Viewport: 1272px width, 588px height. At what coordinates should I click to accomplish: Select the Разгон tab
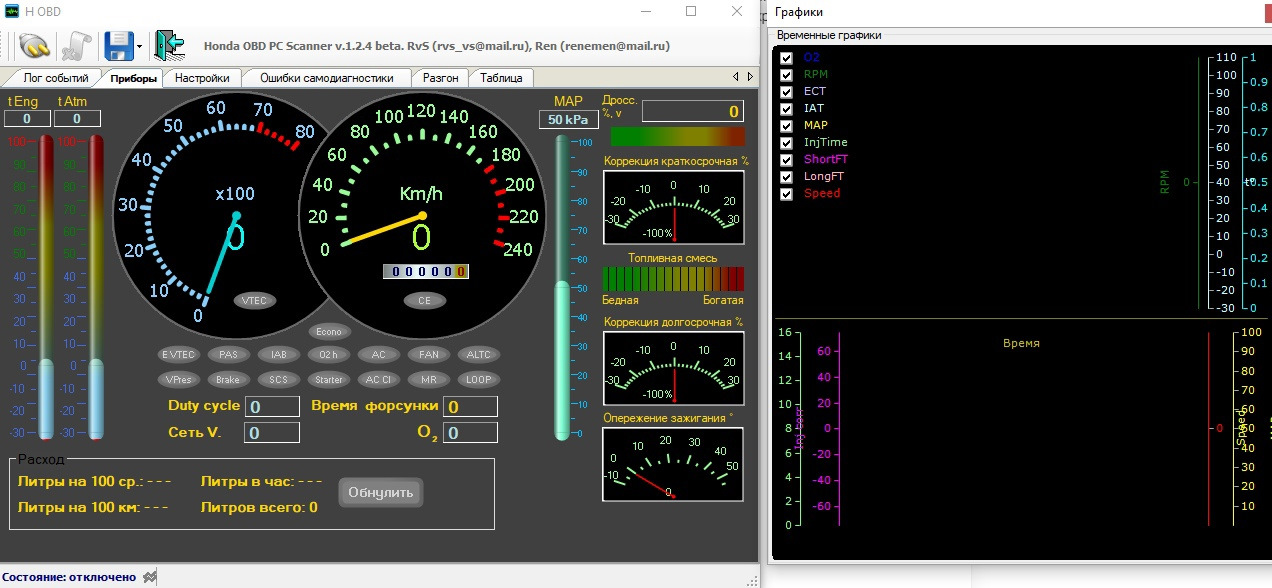click(441, 78)
